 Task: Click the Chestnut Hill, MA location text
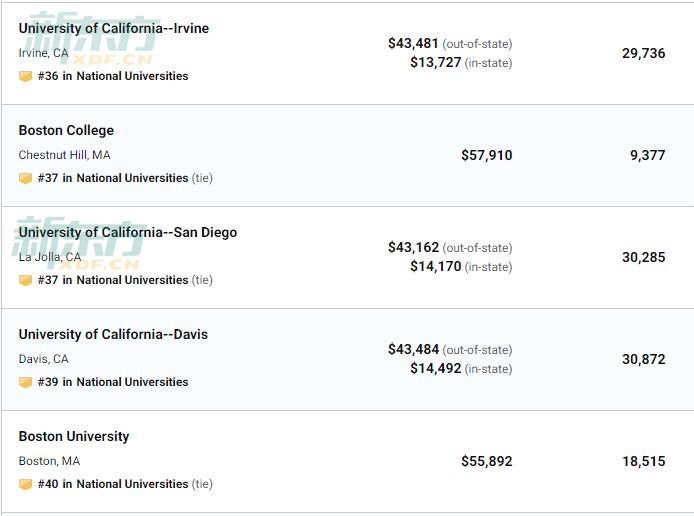tap(65, 155)
